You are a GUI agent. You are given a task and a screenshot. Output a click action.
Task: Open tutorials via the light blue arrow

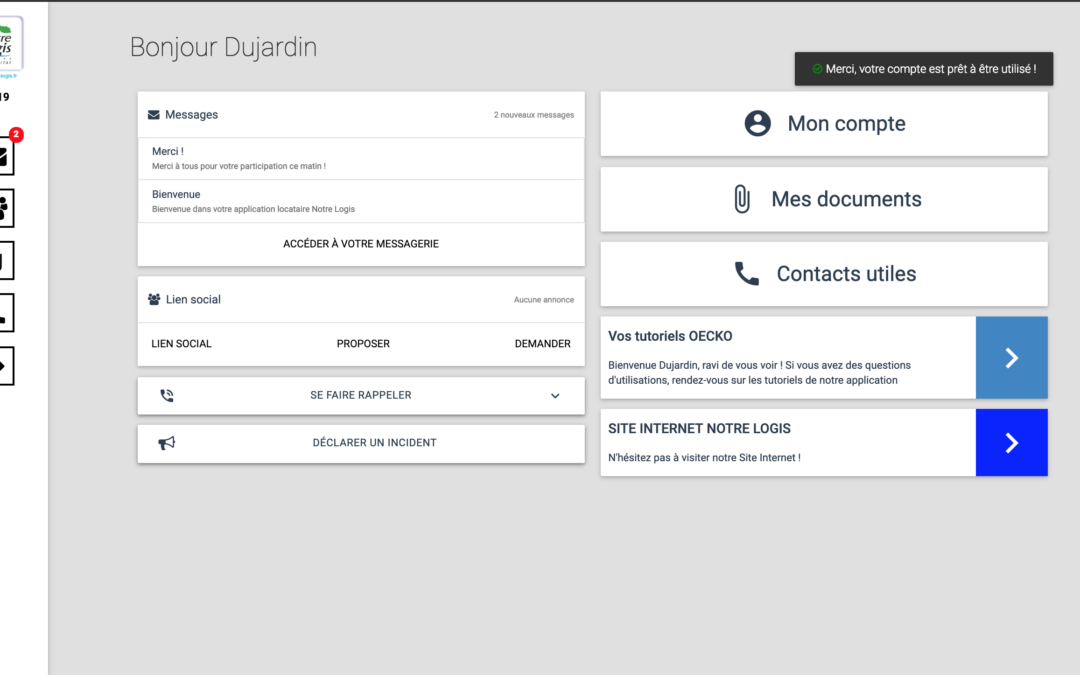1011,358
